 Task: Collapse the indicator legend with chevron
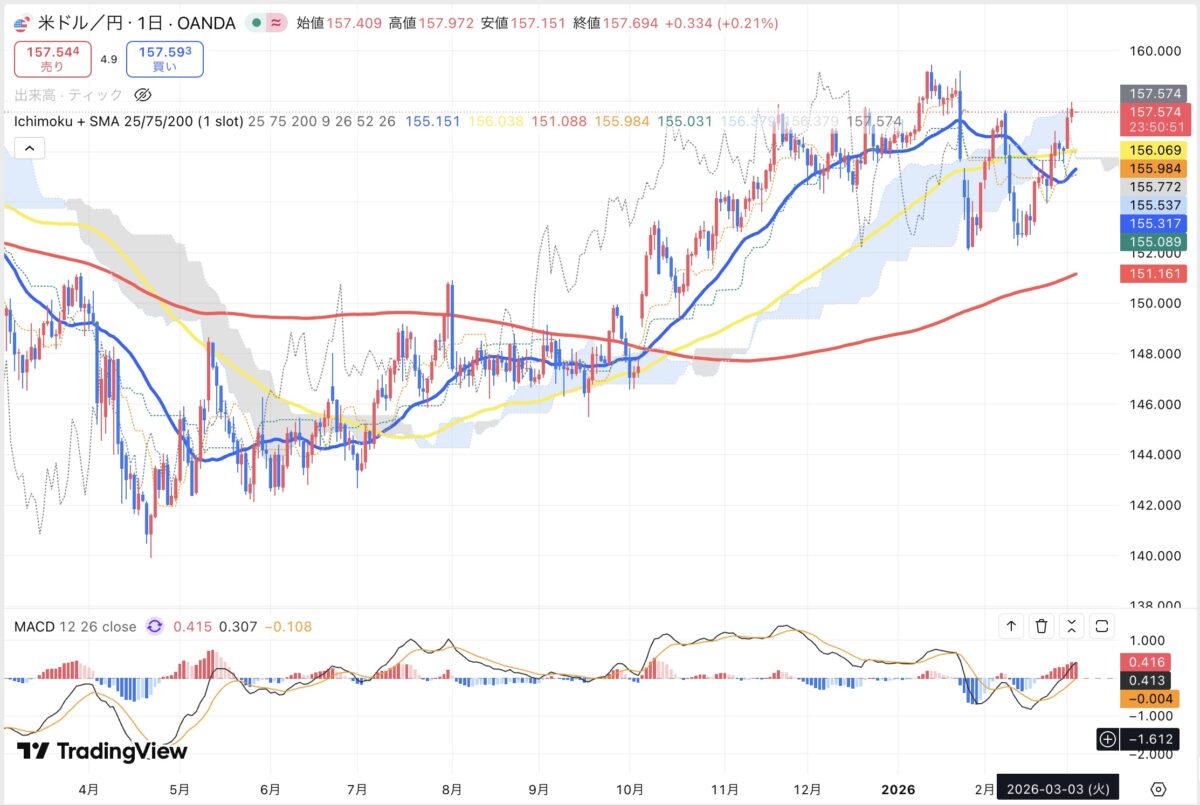click(28, 149)
